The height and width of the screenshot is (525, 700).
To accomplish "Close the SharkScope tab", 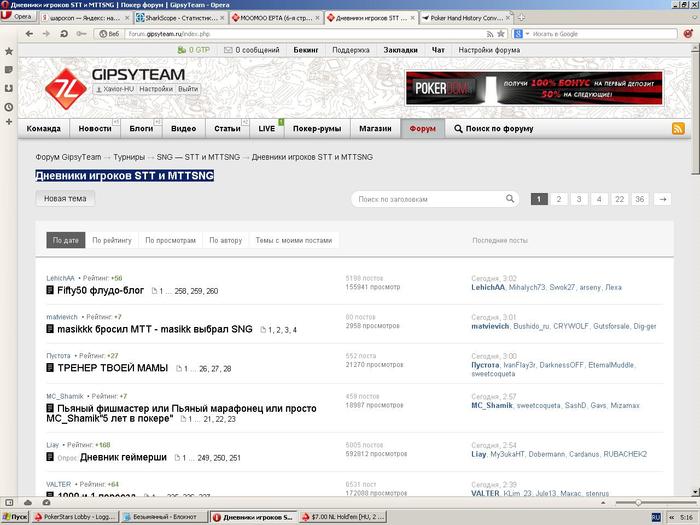I will tap(222, 18).
